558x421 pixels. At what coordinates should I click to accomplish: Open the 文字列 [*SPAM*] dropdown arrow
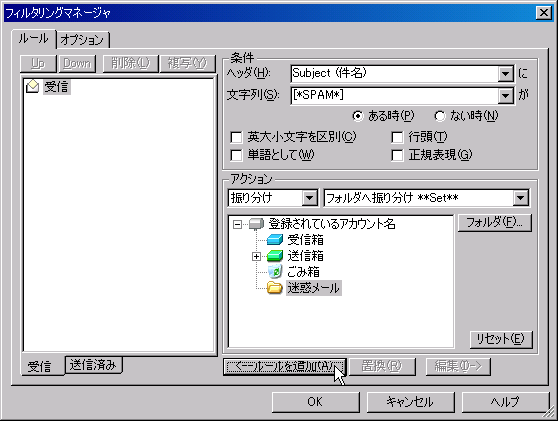click(505, 95)
